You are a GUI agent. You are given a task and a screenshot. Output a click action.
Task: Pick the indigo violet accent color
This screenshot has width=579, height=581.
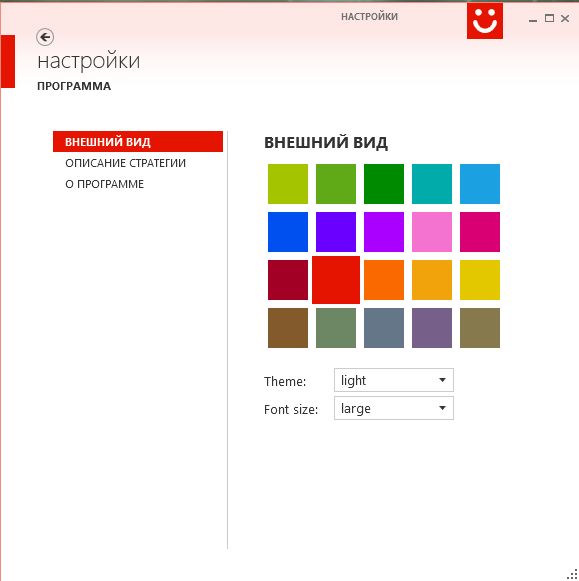click(336, 232)
